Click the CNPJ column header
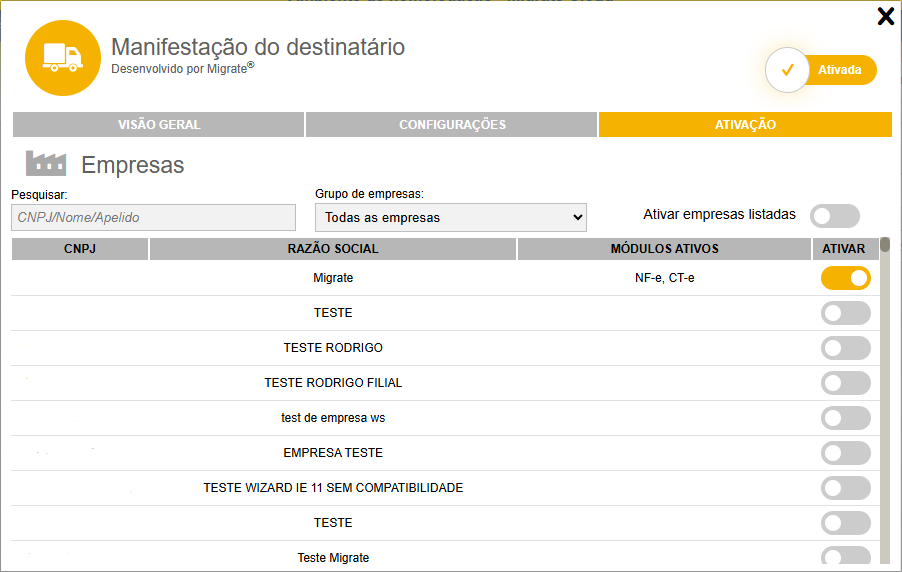 tap(80, 249)
